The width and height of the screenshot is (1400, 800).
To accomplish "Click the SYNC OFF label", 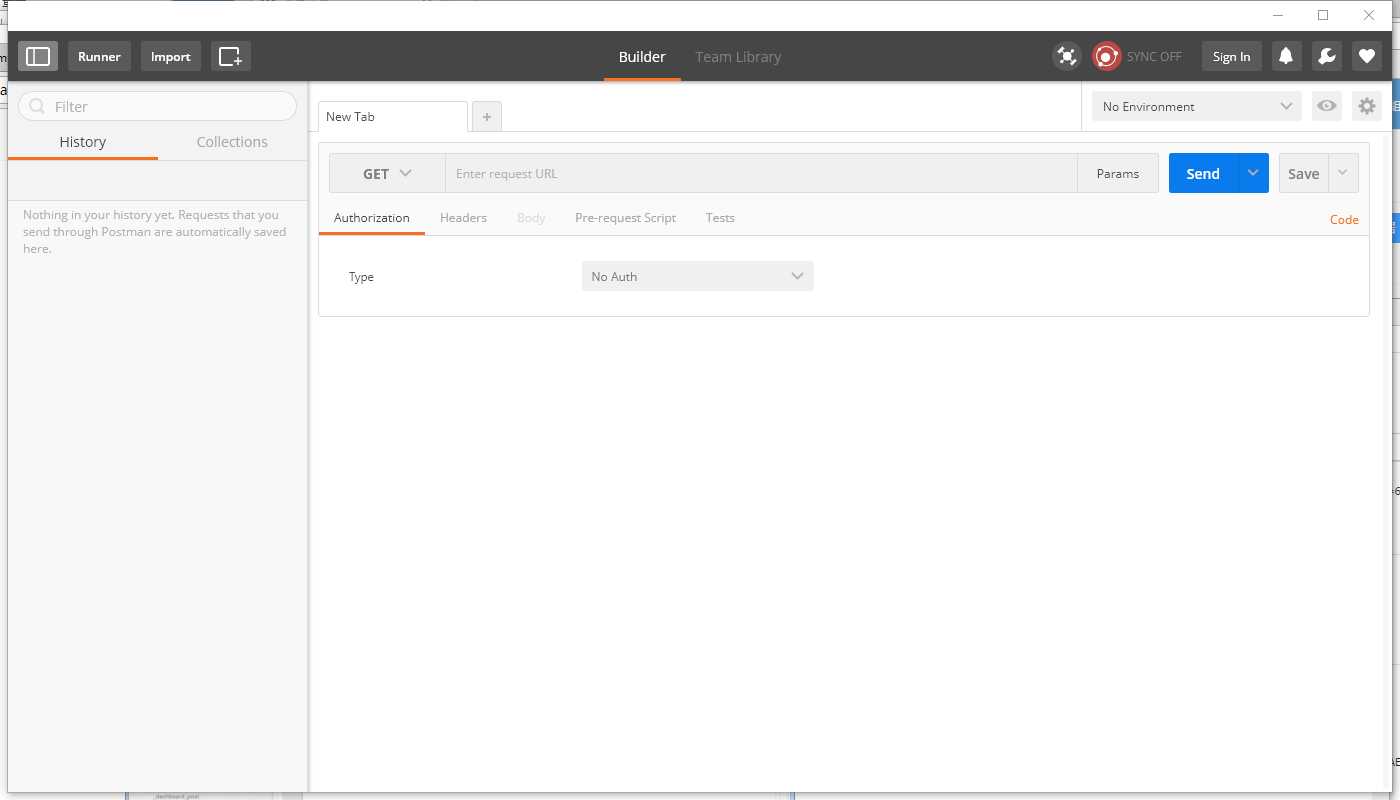I will point(1154,57).
